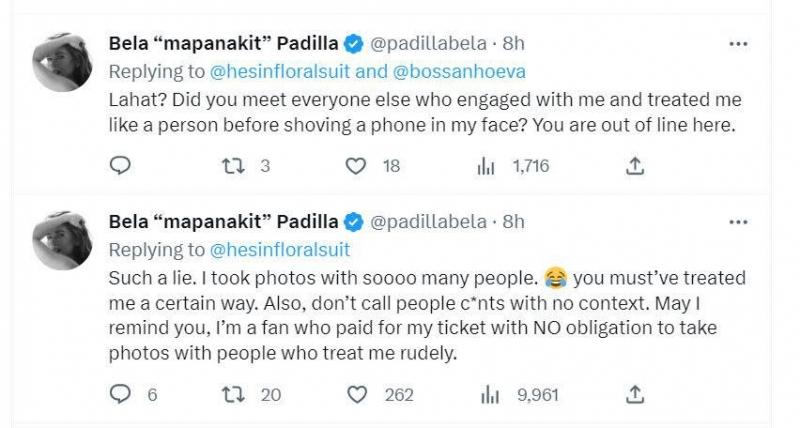View analytics showing 1,716 views
Screen dimensions: 800x428
[x=488, y=167]
